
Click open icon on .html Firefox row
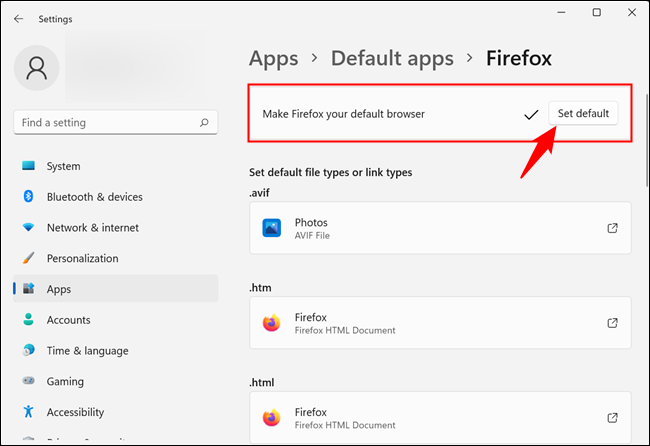(x=612, y=417)
